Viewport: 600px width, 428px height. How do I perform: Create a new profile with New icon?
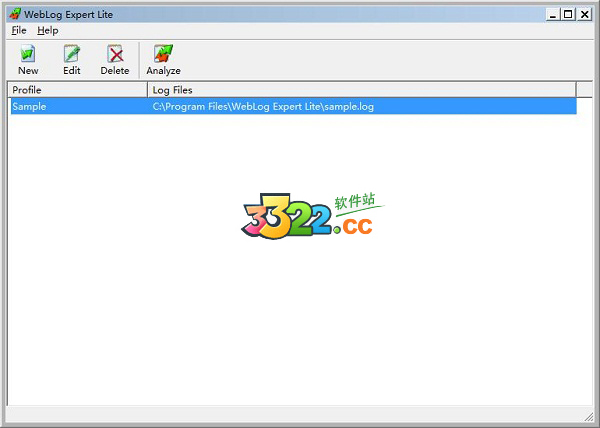[x=28, y=60]
